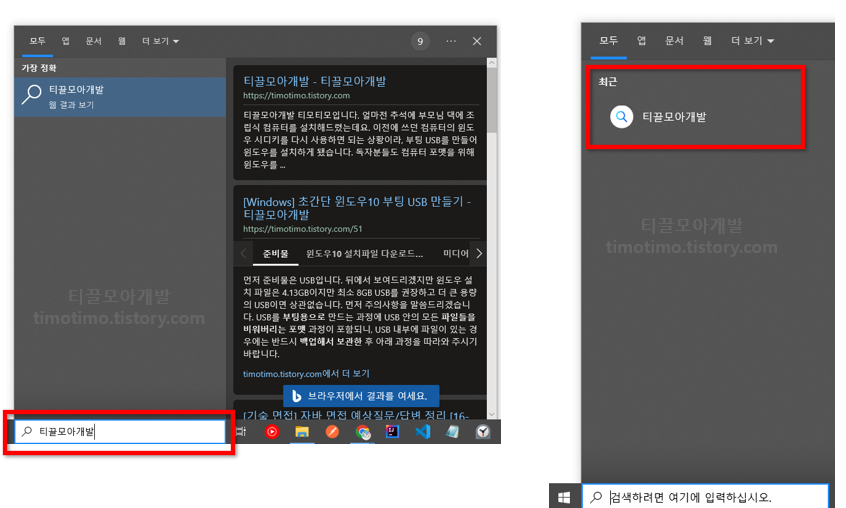Select the 문서 tab in left search panel
Image resolution: width=846 pixels, height=508 pixels.
pos(93,41)
